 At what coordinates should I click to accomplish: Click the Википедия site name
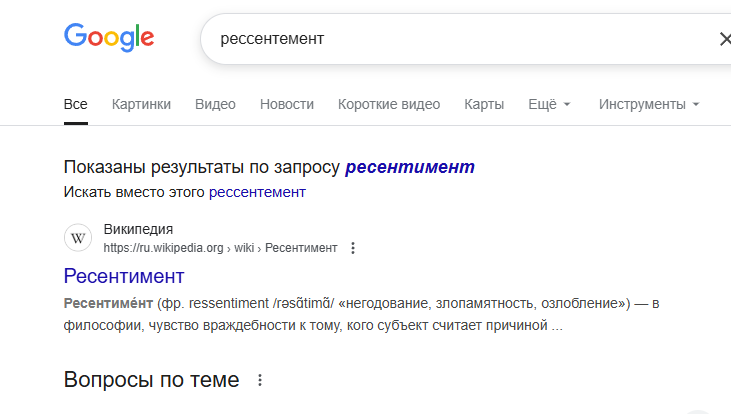(x=138, y=229)
